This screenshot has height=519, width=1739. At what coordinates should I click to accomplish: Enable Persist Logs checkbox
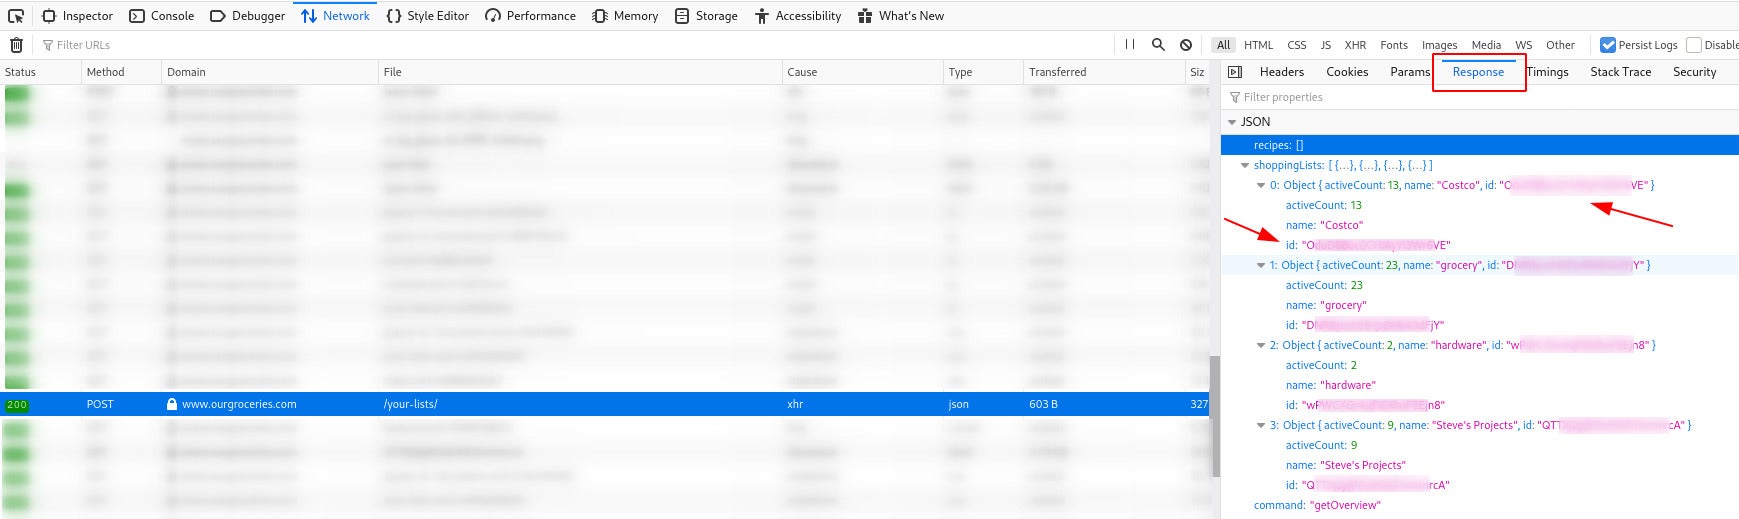pyautogui.click(x=1608, y=45)
